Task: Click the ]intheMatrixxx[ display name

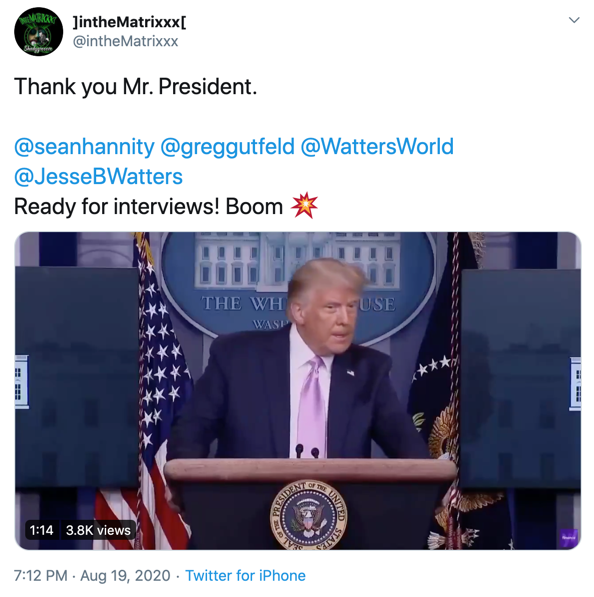Action: [129, 22]
